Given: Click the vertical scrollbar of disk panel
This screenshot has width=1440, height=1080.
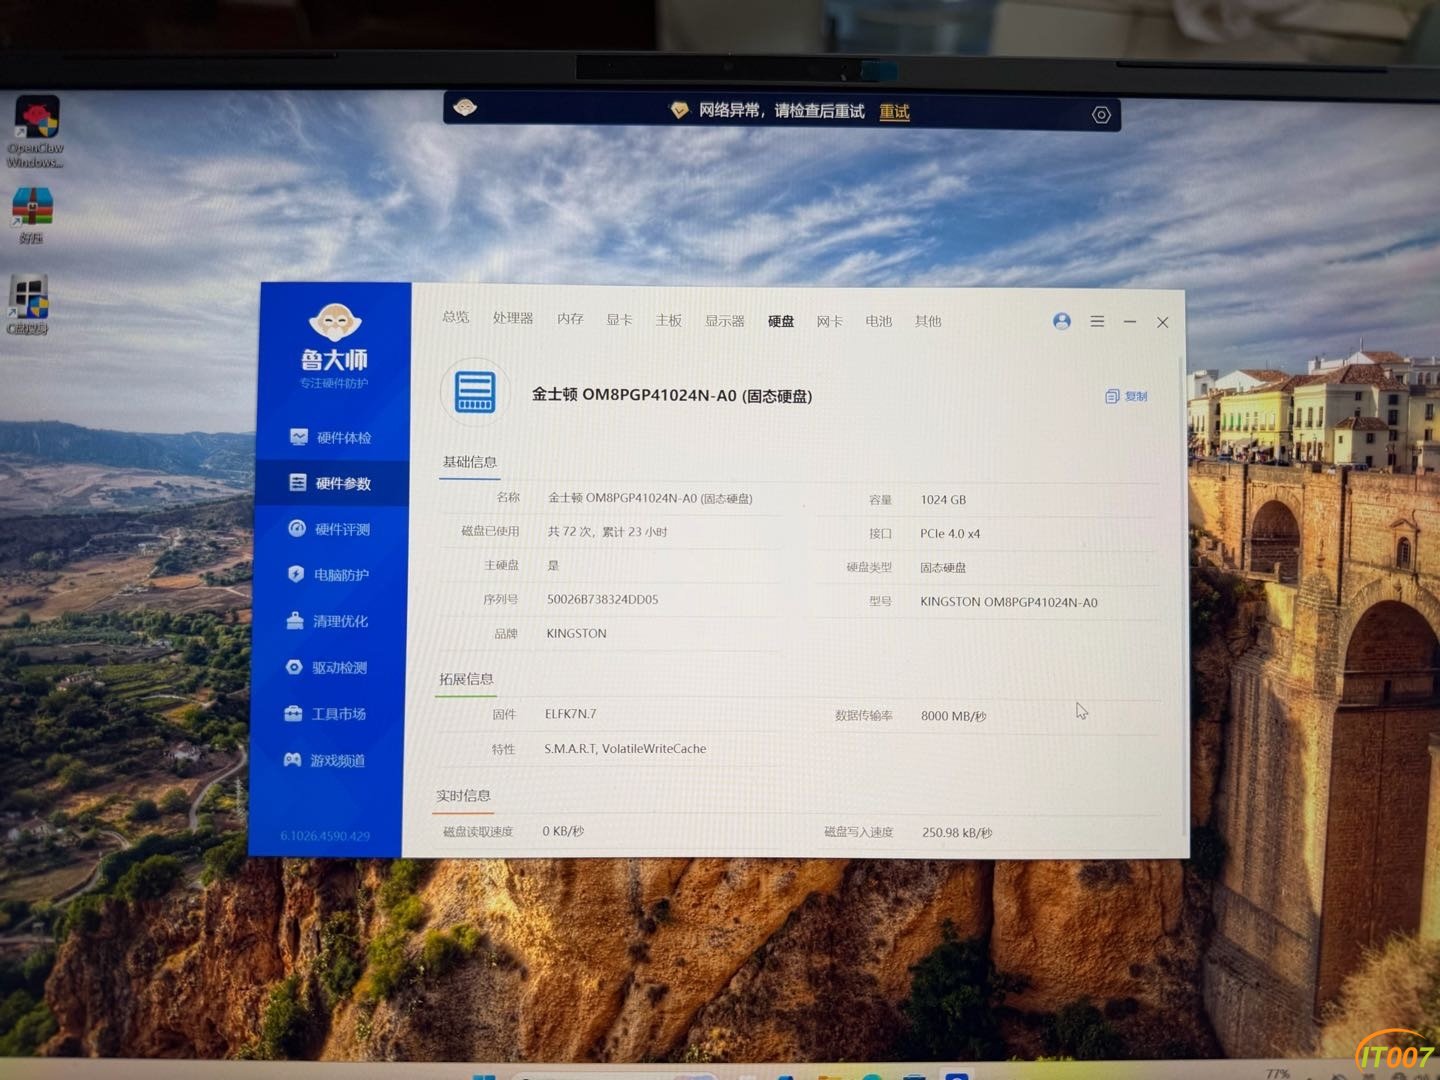Looking at the screenshot, I should point(1184,595).
